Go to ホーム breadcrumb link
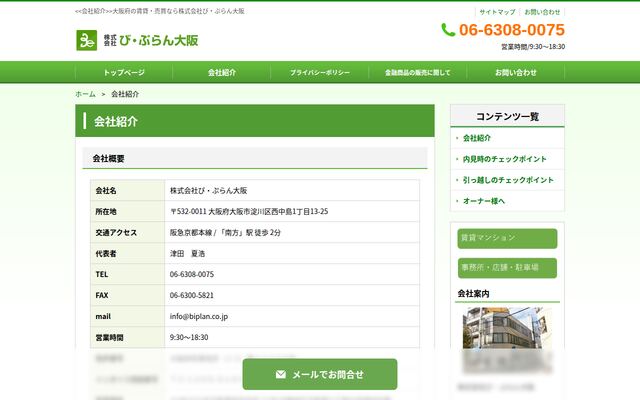640x400 pixels. click(x=85, y=94)
